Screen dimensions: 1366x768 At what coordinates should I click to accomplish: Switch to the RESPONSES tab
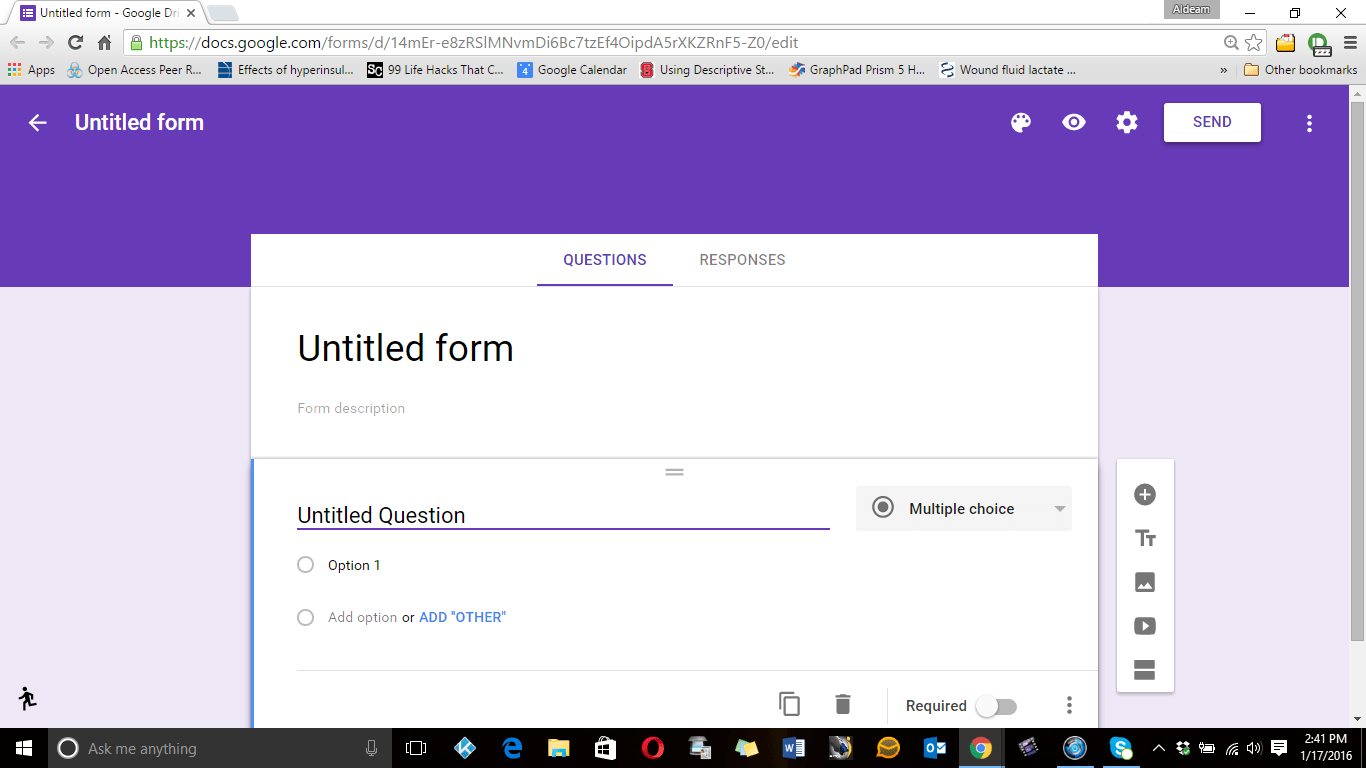coord(742,260)
